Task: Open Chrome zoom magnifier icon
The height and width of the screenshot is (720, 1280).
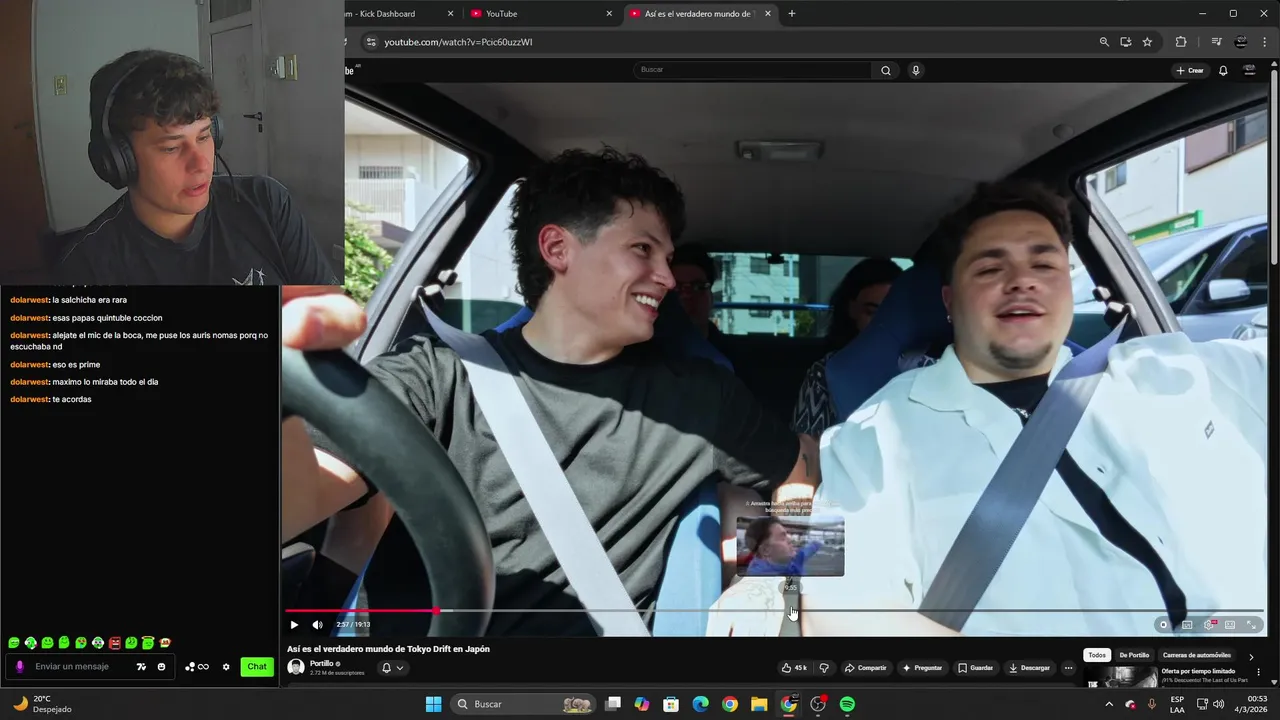Action: (1104, 42)
